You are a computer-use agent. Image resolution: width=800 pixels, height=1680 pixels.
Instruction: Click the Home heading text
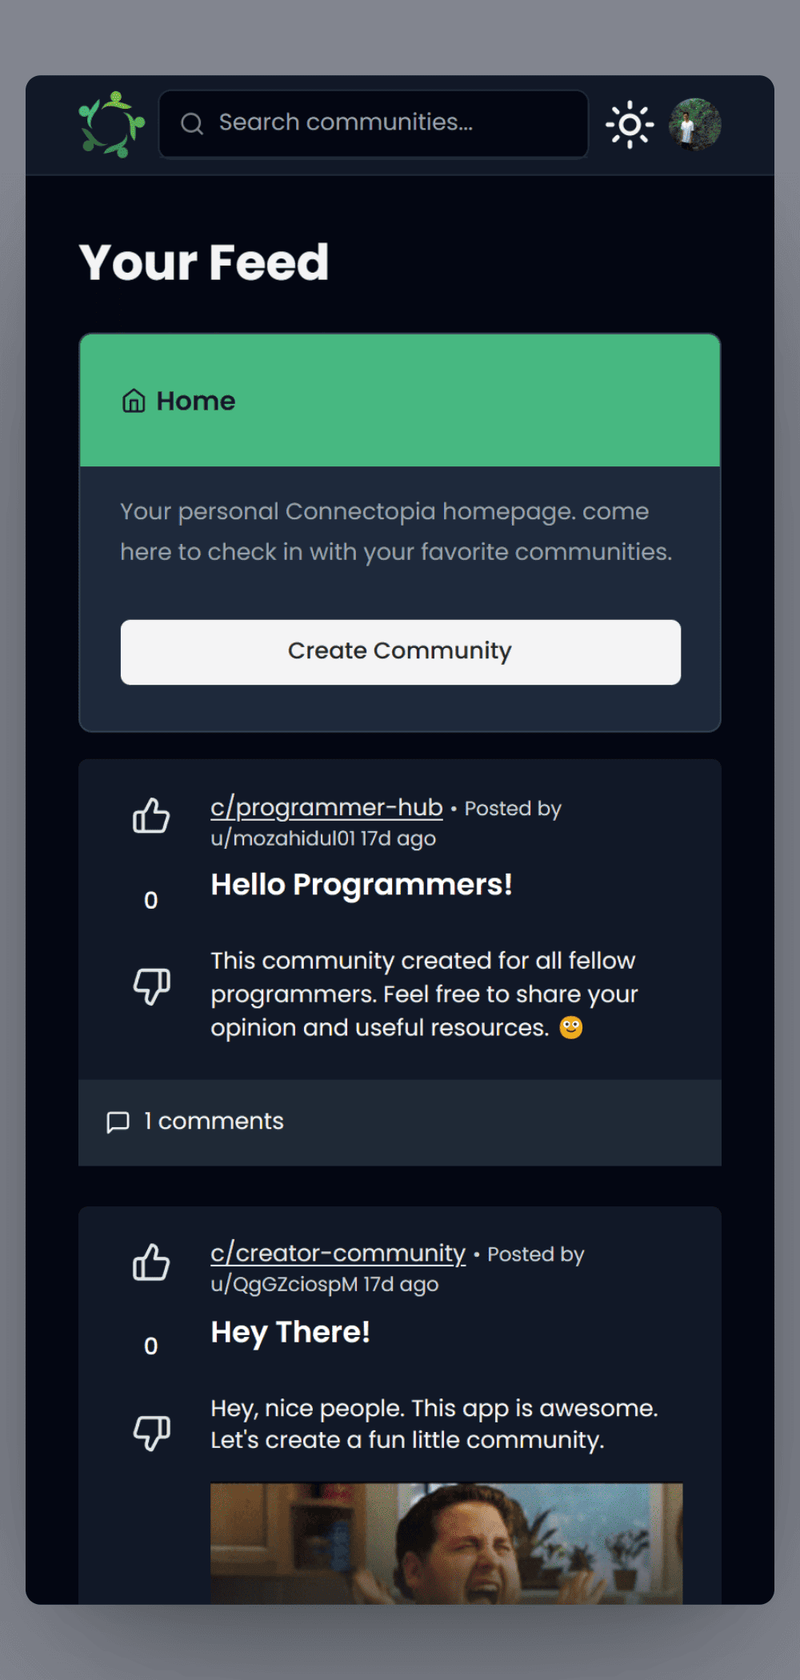(x=196, y=401)
